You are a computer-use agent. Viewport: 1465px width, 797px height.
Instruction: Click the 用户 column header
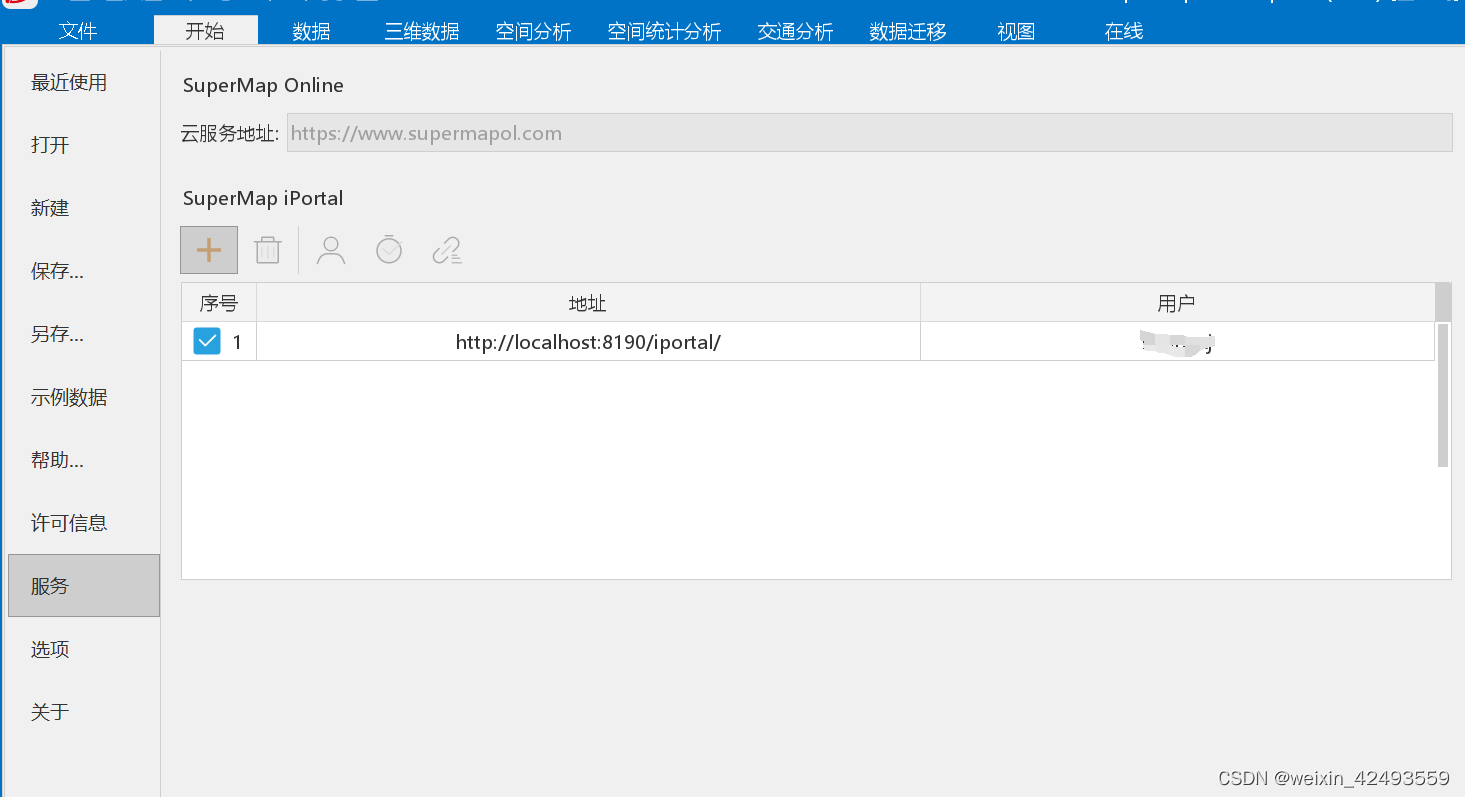(x=1177, y=303)
